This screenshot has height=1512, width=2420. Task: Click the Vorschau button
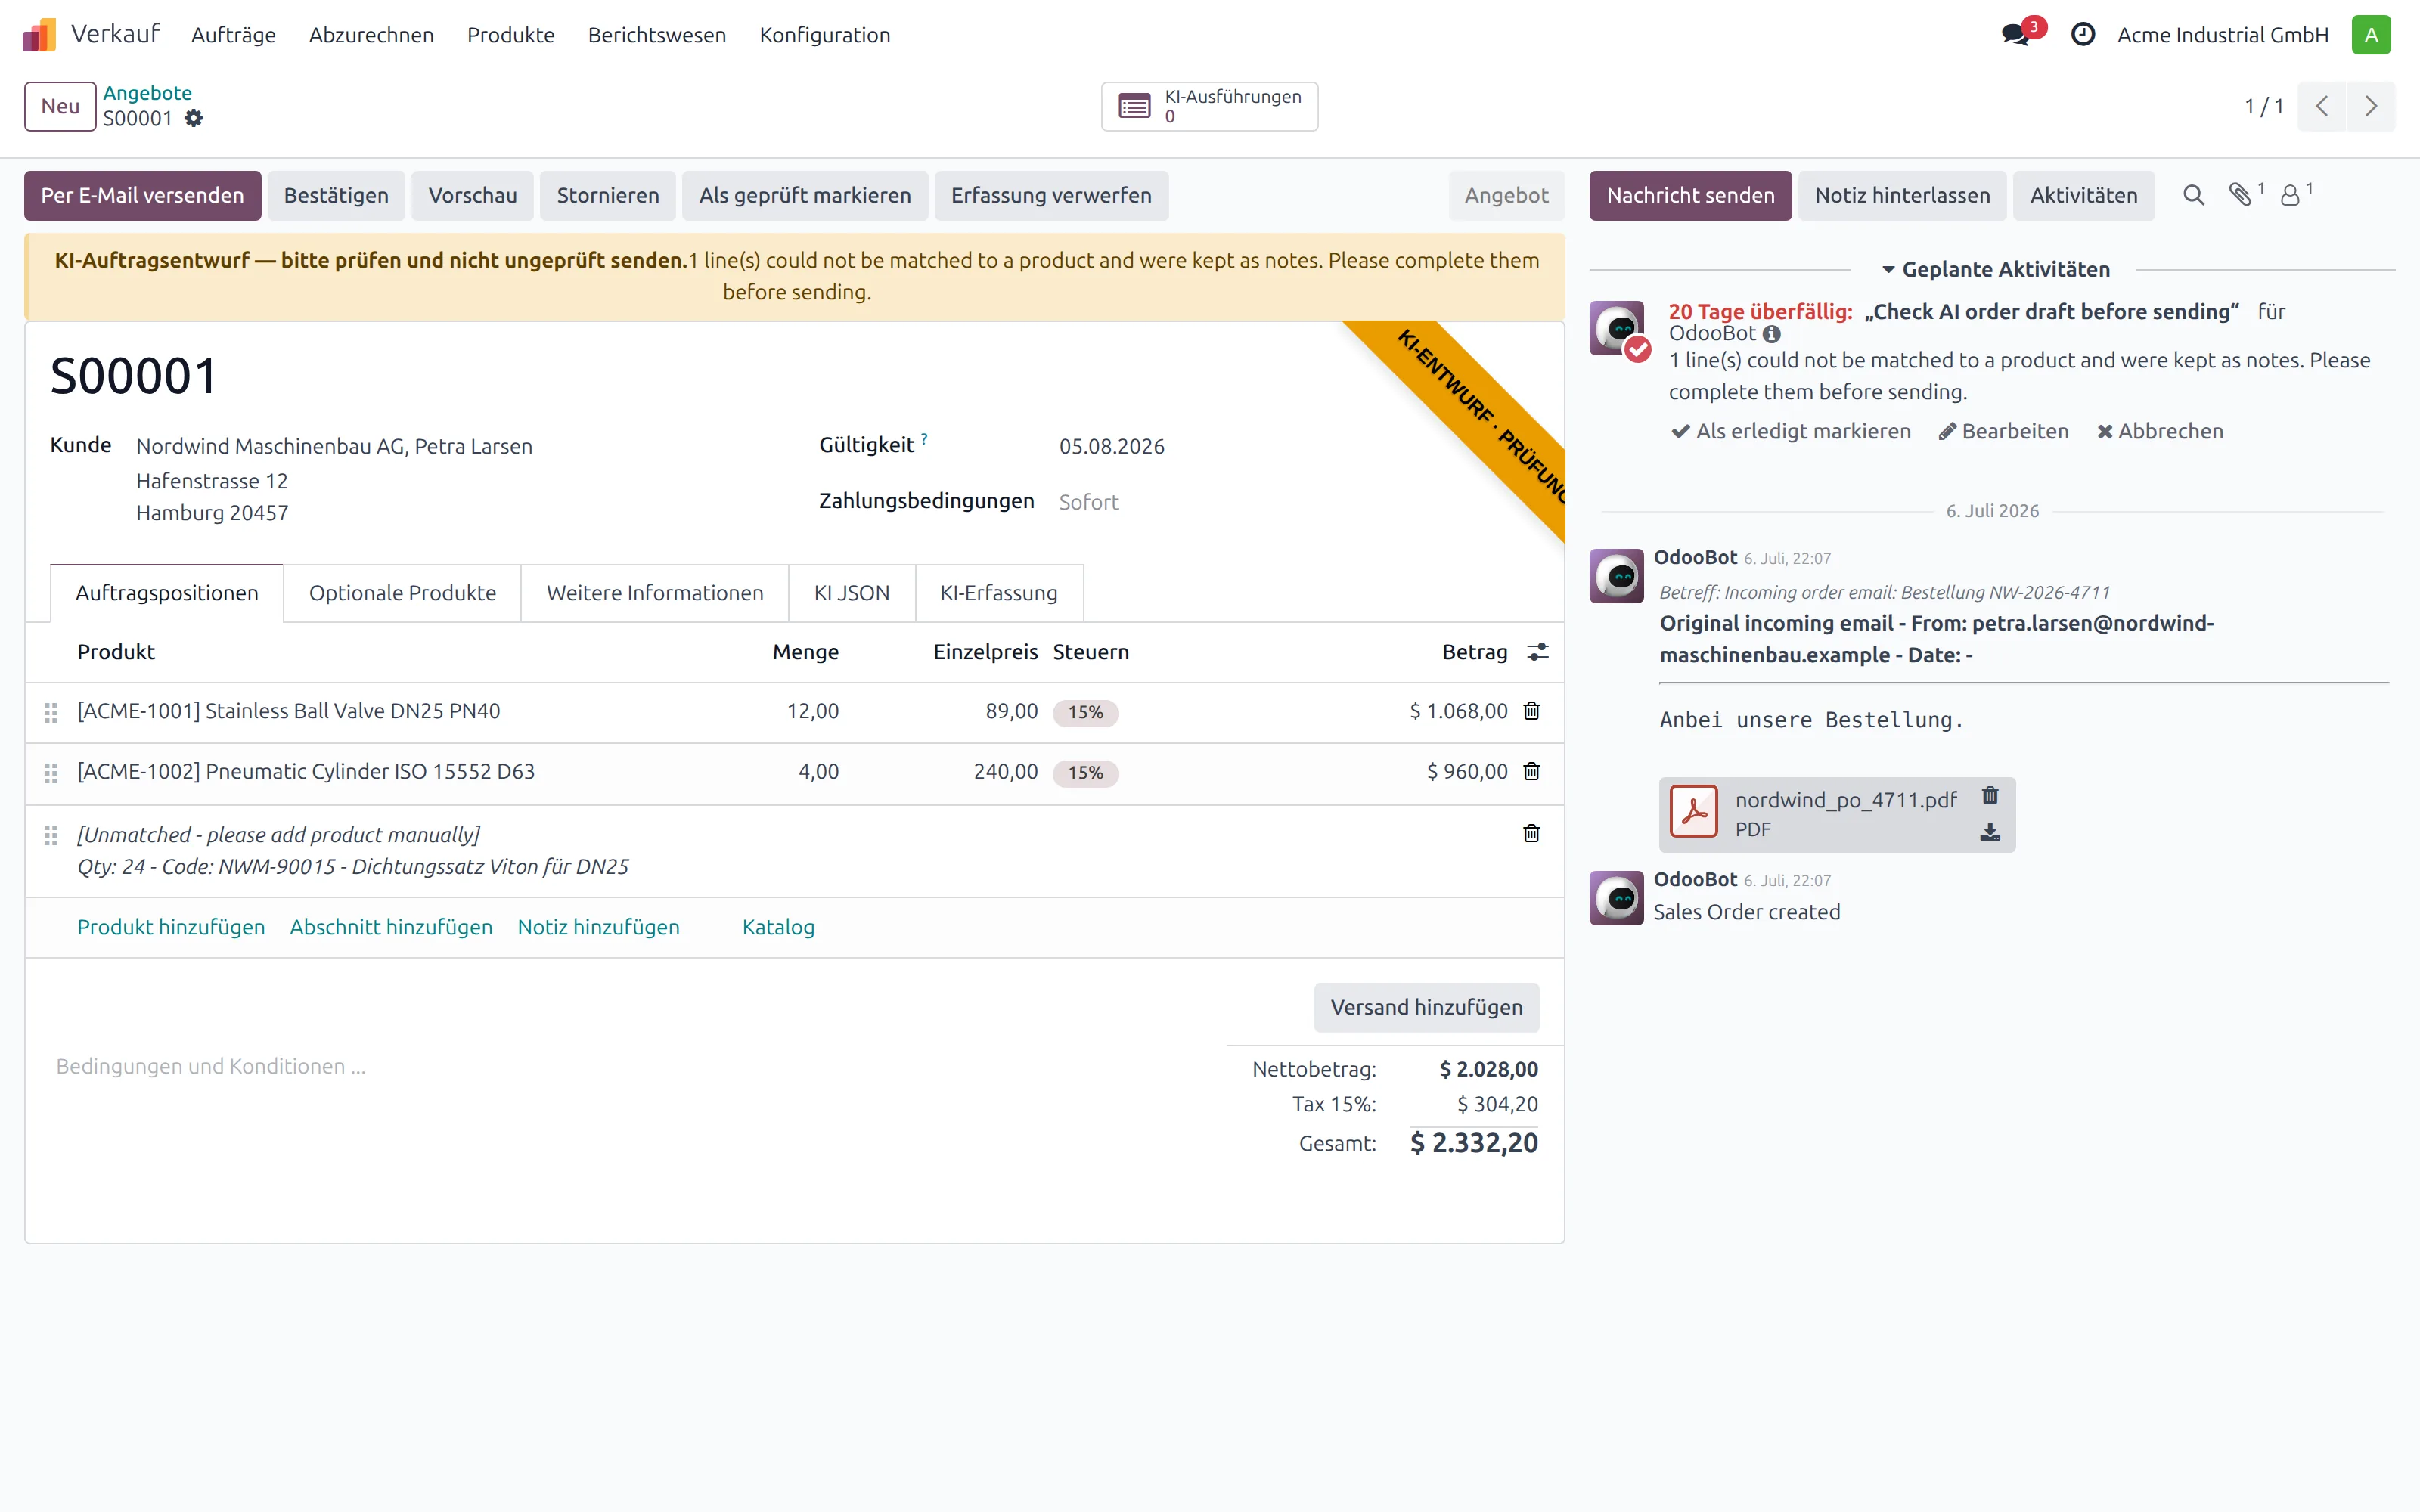coord(473,195)
